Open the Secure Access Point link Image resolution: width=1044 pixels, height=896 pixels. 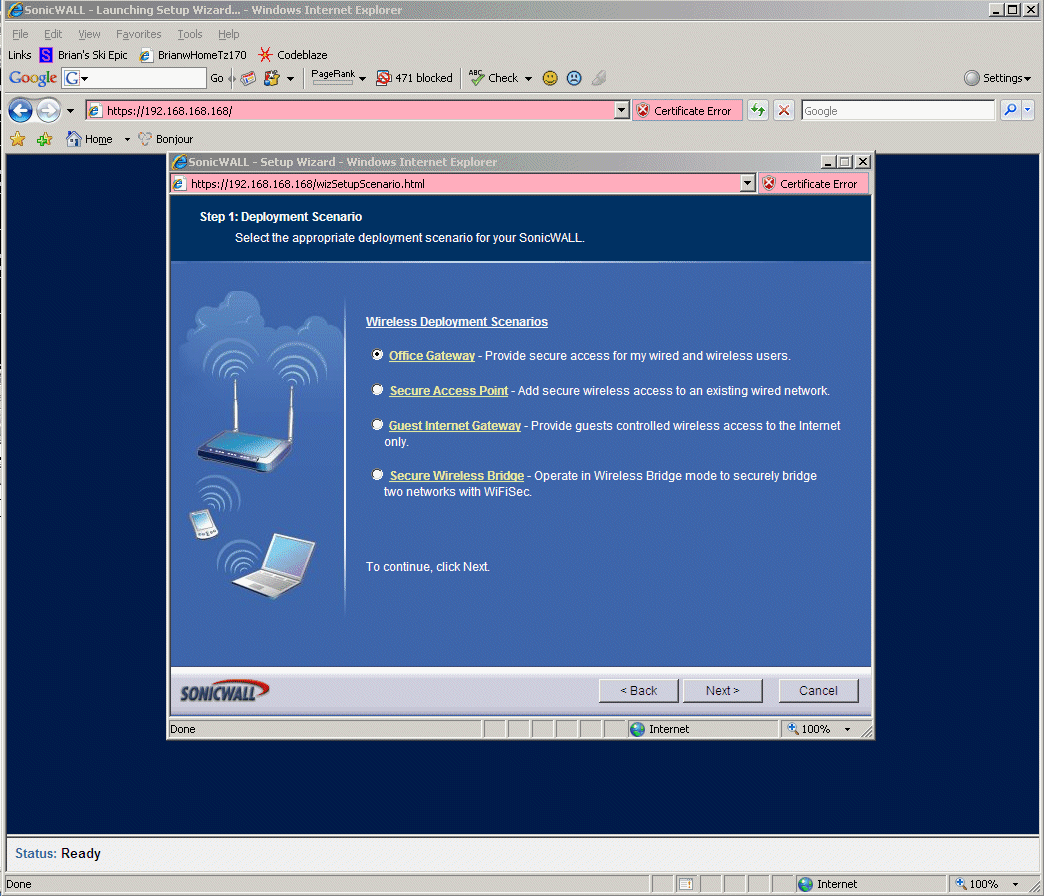pos(449,391)
